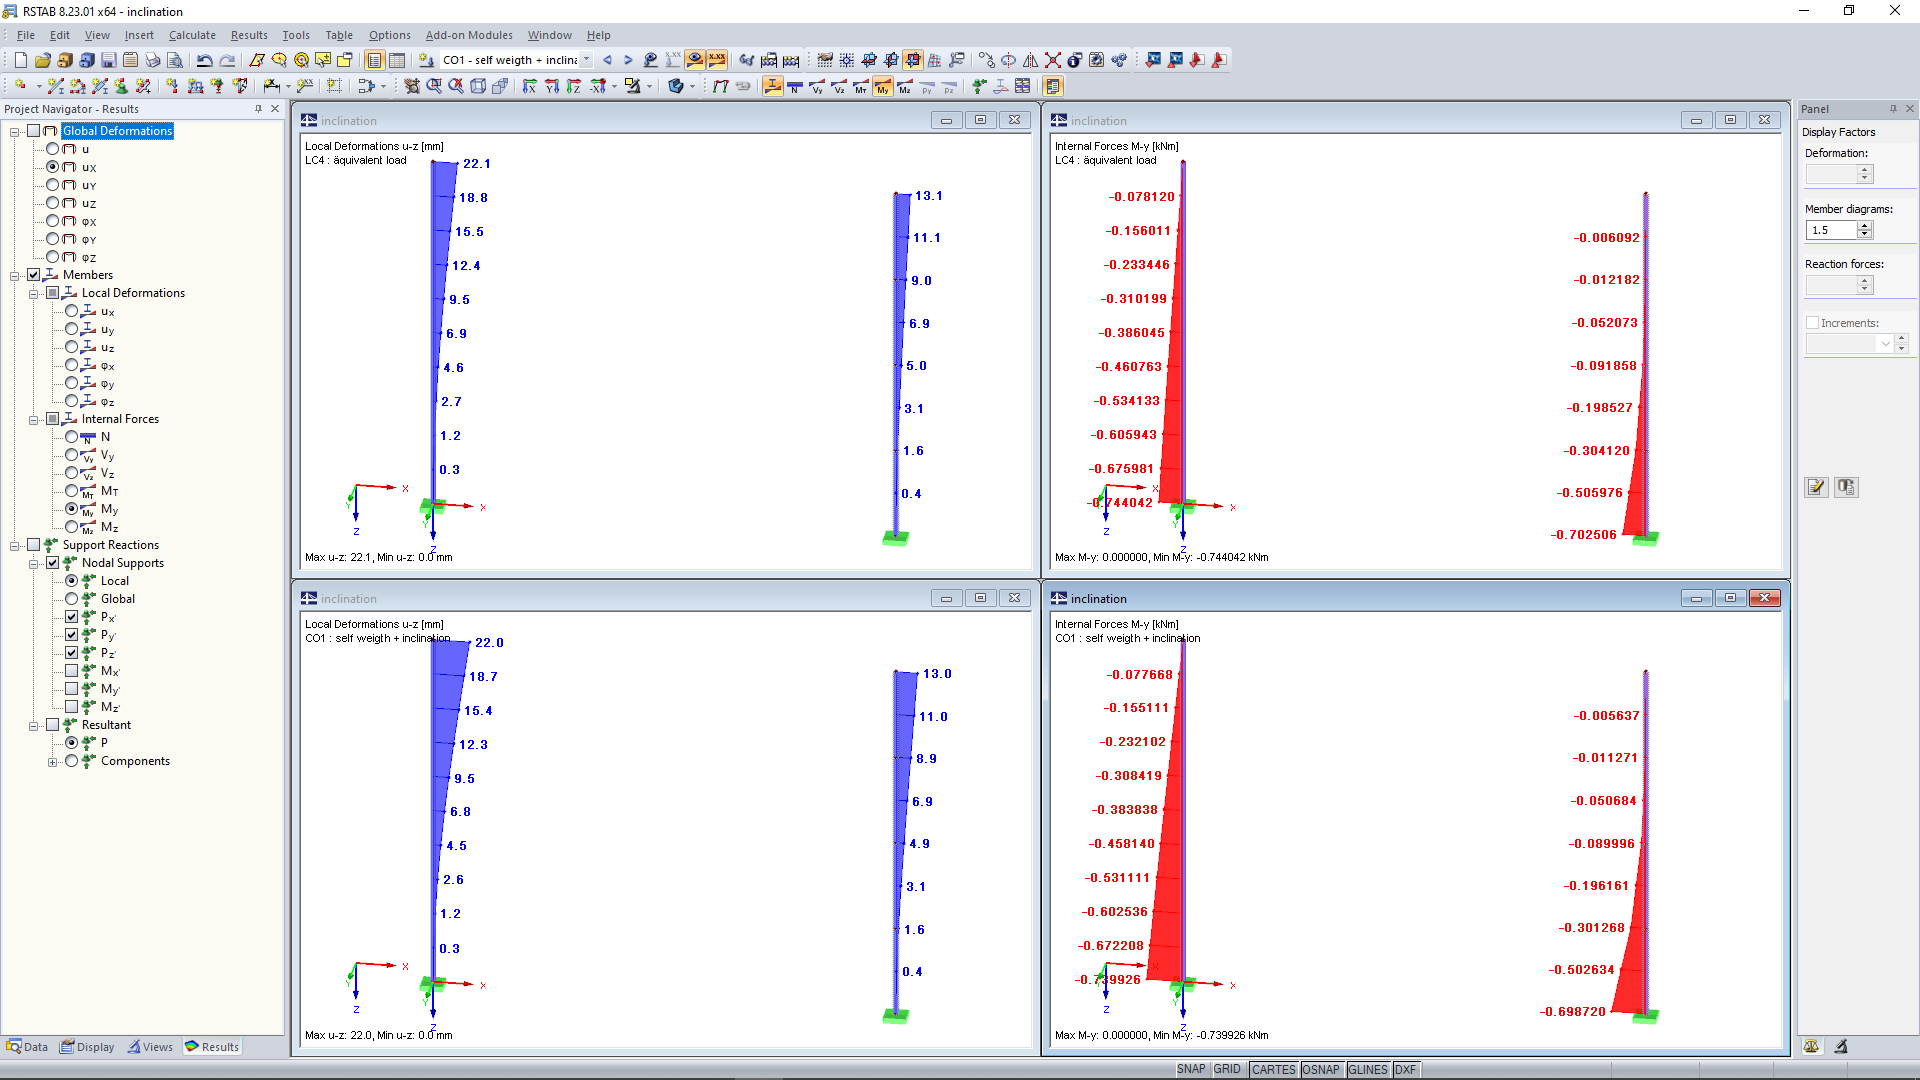Click the N axial force toolbar icon

pyautogui.click(x=794, y=87)
